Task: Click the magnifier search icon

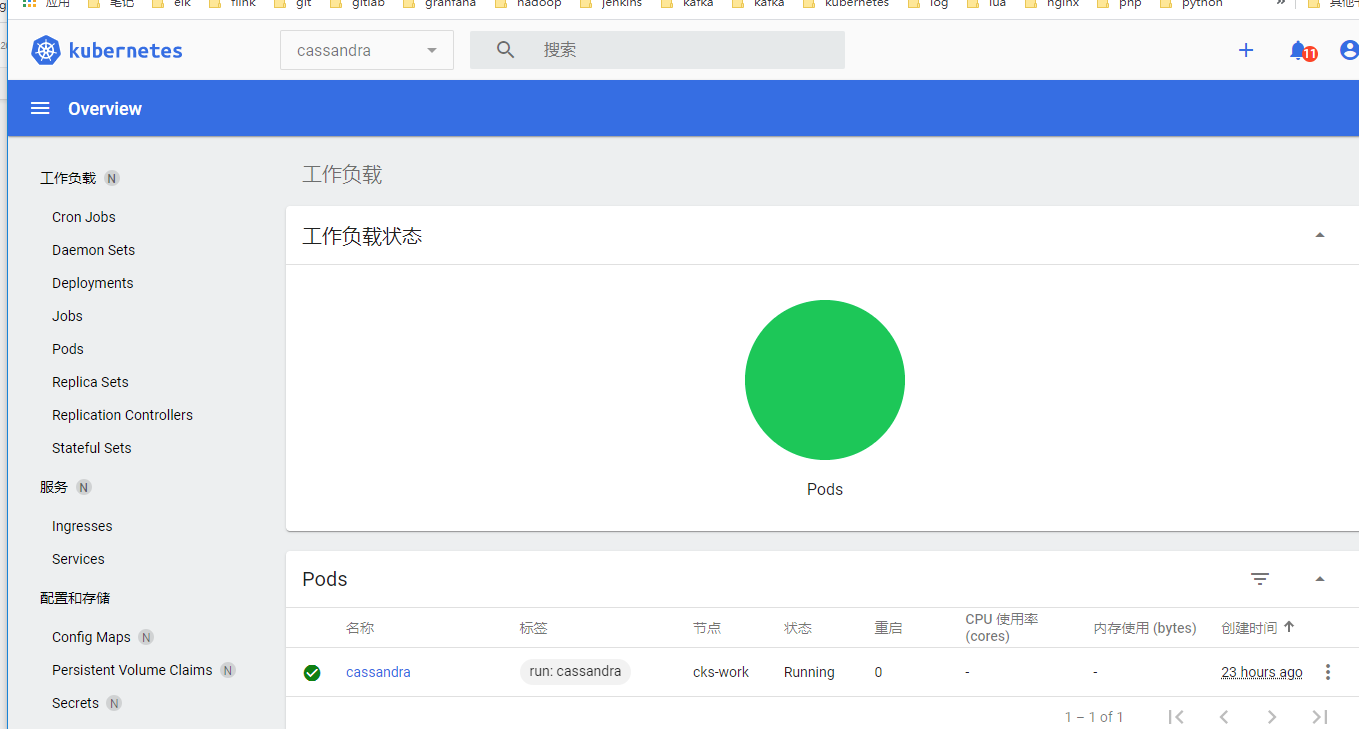Action: (x=505, y=50)
